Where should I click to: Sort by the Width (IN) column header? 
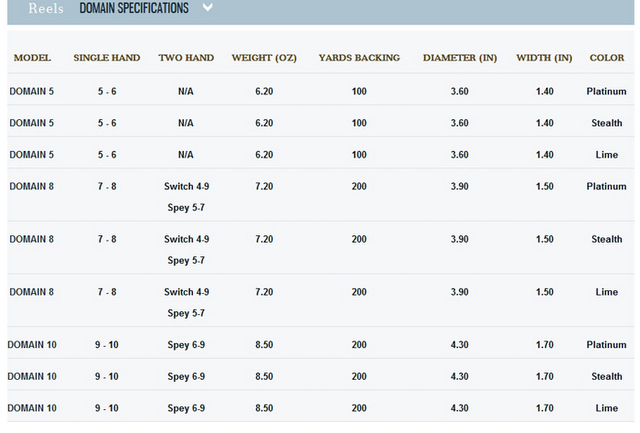click(x=544, y=58)
